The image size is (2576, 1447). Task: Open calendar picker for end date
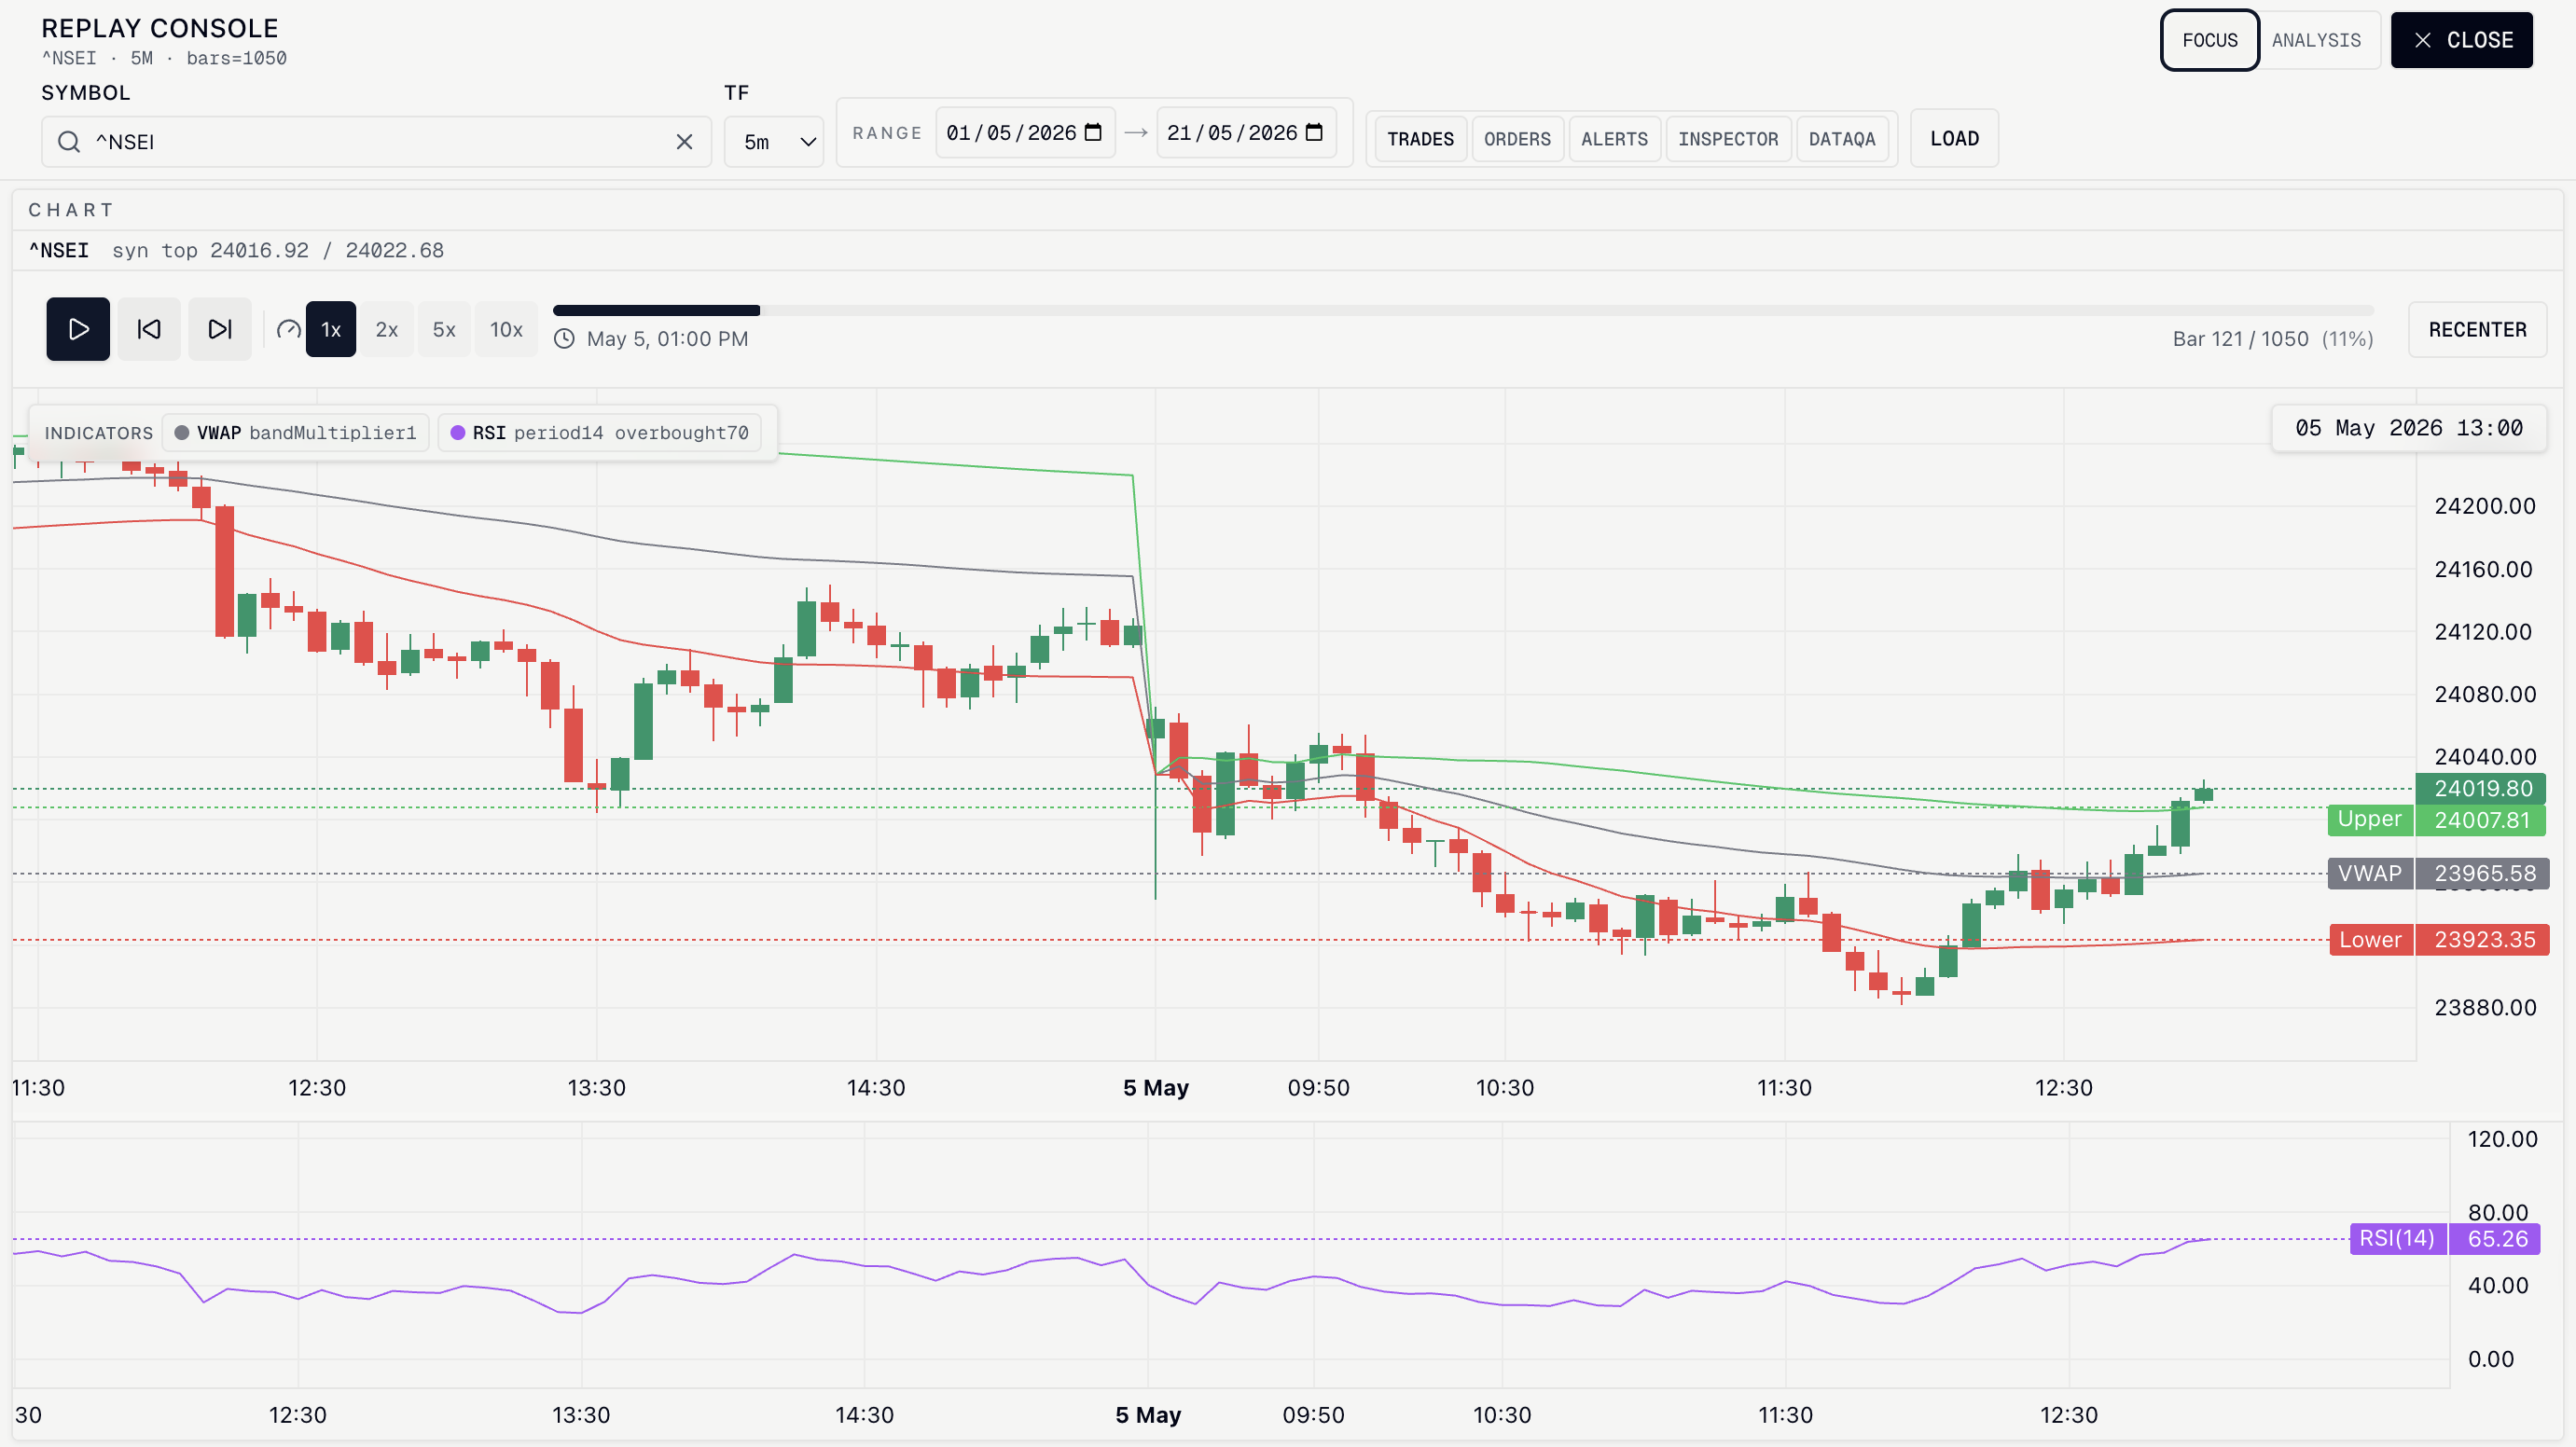(1314, 133)
